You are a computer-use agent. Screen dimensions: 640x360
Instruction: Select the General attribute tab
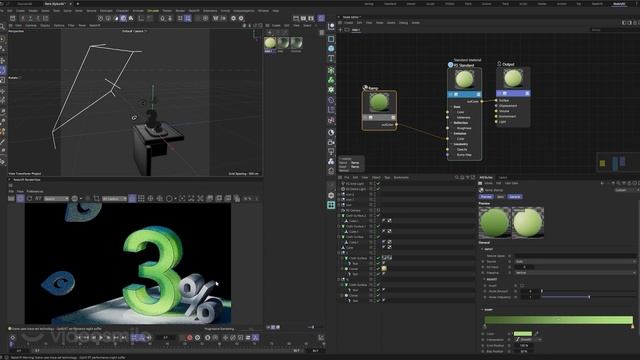pos(515,197)
